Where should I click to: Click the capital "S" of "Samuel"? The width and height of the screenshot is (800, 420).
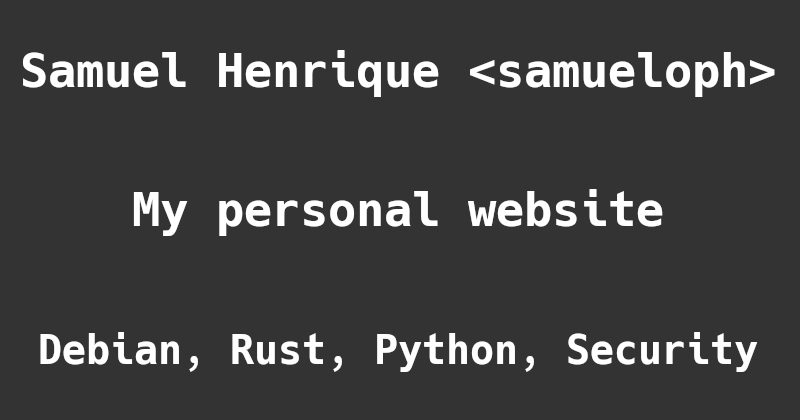[x=34, y=71]
